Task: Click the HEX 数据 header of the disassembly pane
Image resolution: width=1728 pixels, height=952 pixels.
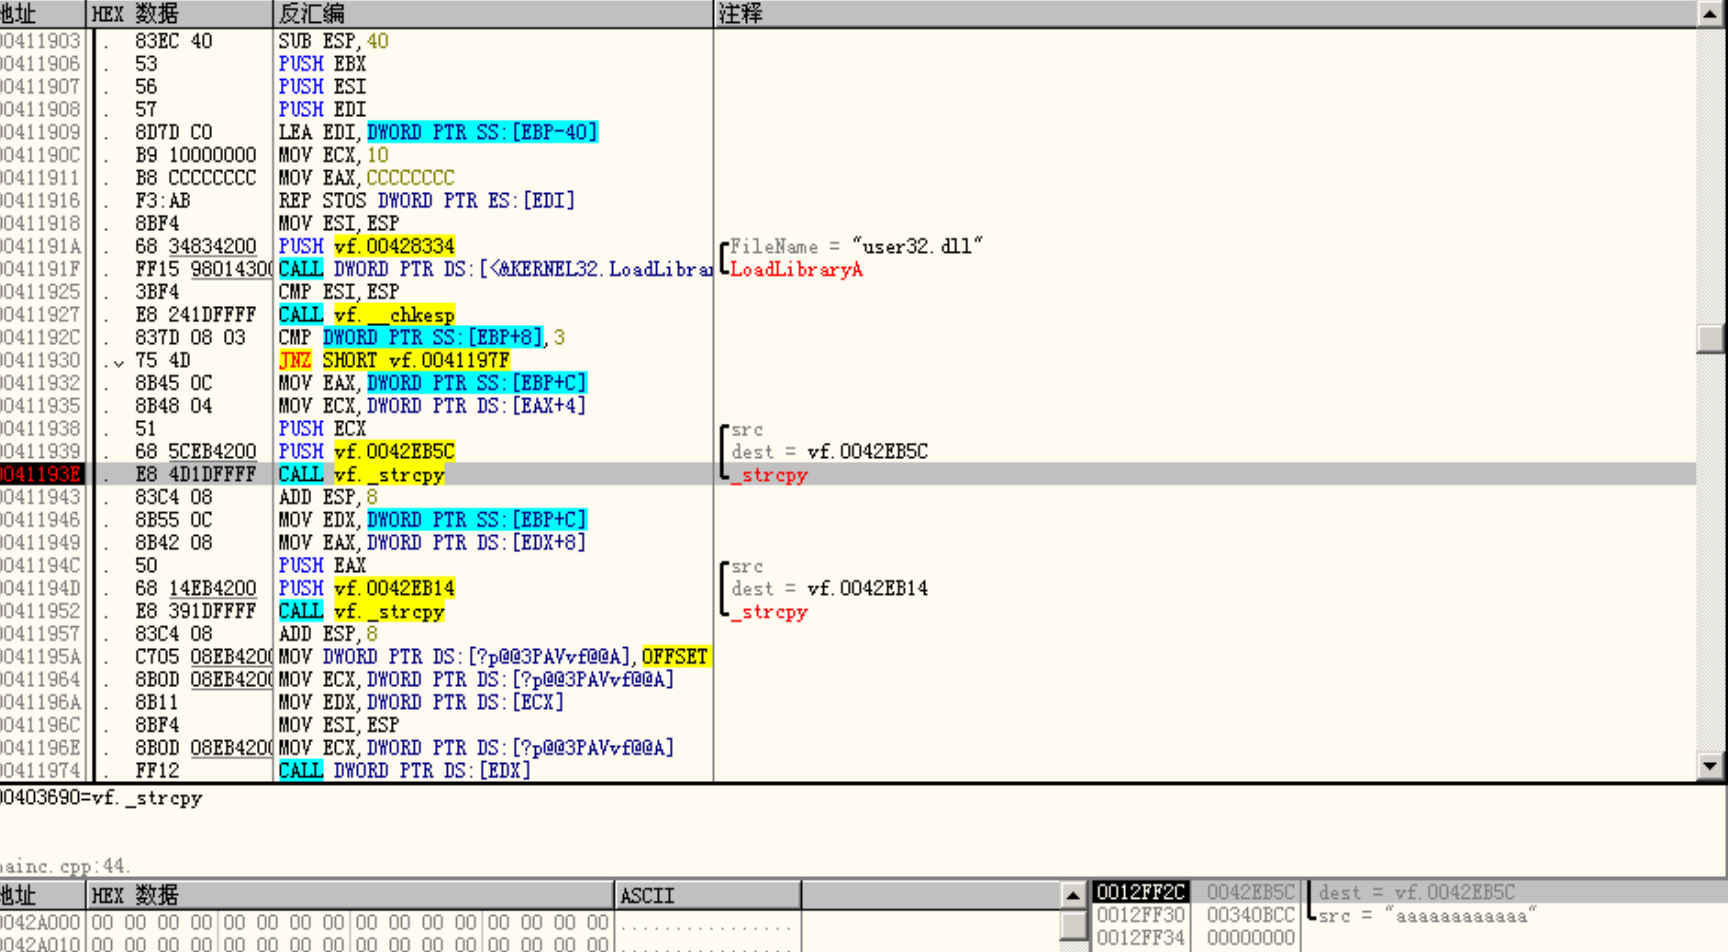Action: (x=179, y=14)
